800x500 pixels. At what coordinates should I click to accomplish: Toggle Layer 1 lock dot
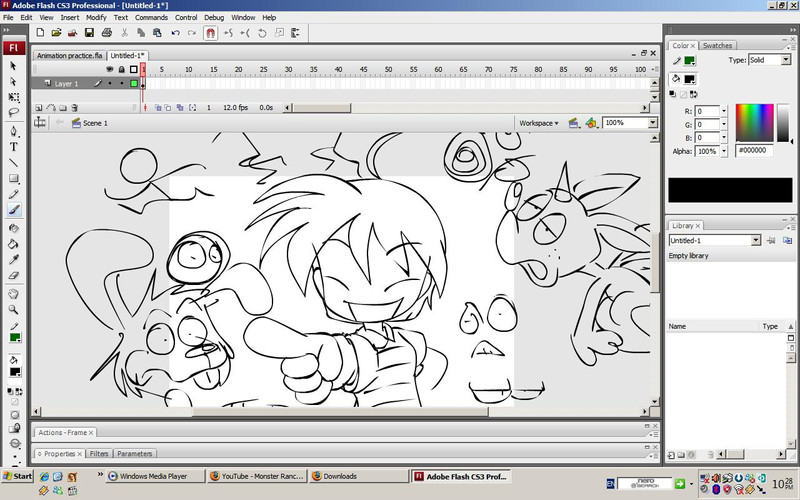click(121, 83)
